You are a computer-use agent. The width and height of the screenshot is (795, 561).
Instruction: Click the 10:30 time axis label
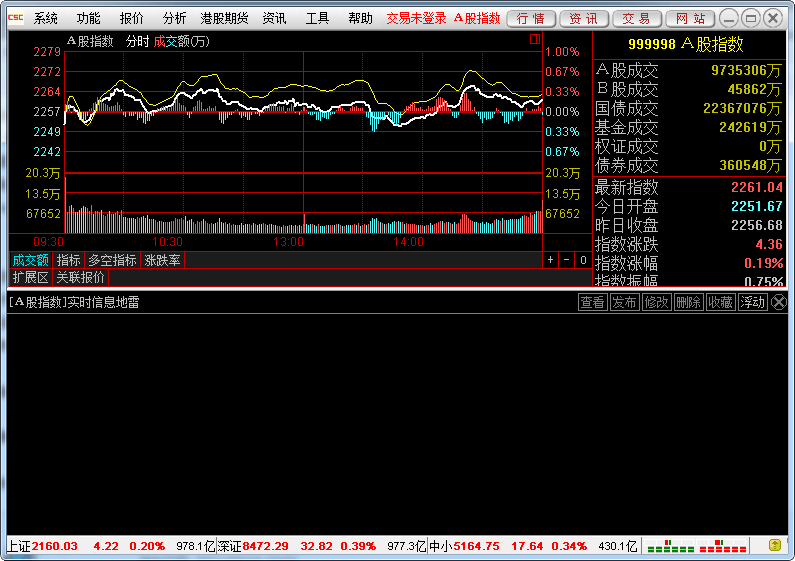167,242
